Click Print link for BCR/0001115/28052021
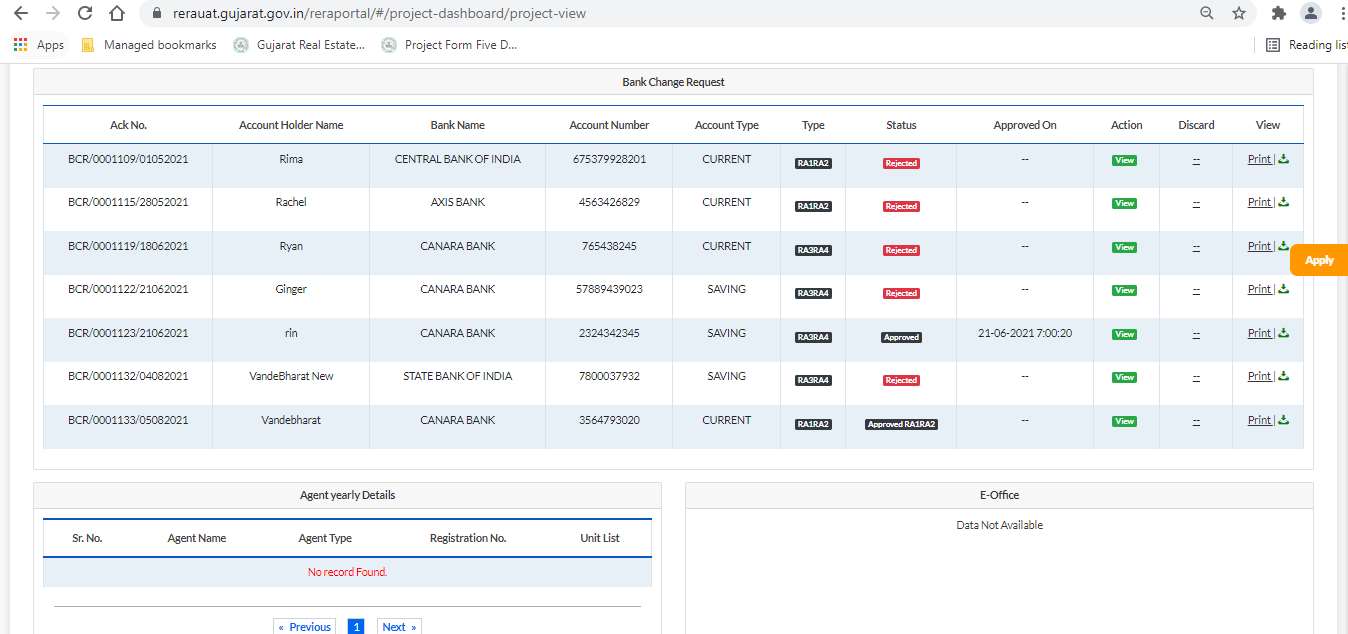1348x634 pixels. coord(1259,202)
